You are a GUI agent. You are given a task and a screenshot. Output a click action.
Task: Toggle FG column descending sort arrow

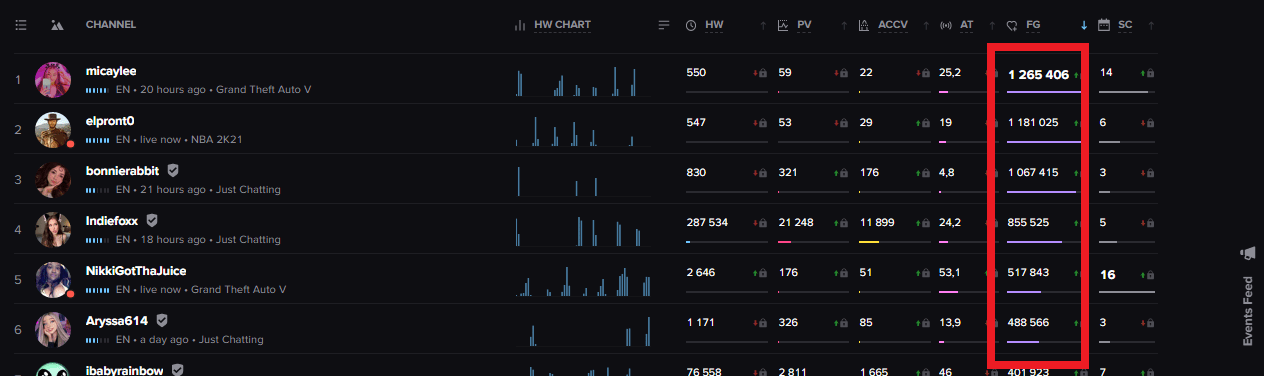click(x=1085, y=25)
